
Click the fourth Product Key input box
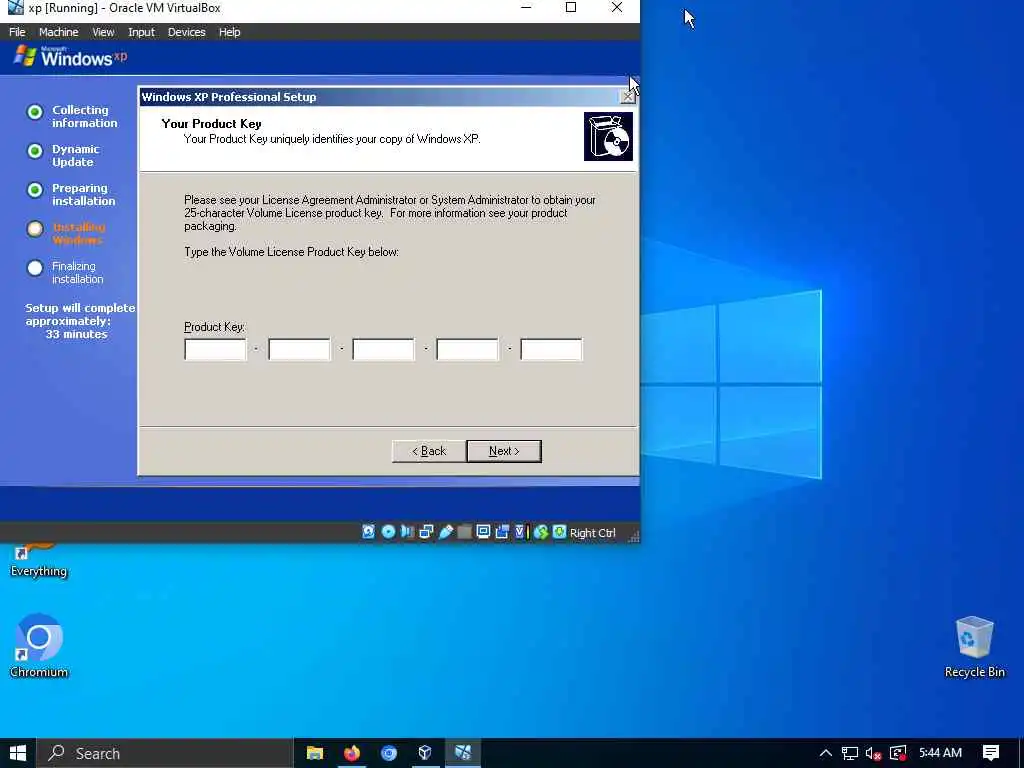pos(467,349)
